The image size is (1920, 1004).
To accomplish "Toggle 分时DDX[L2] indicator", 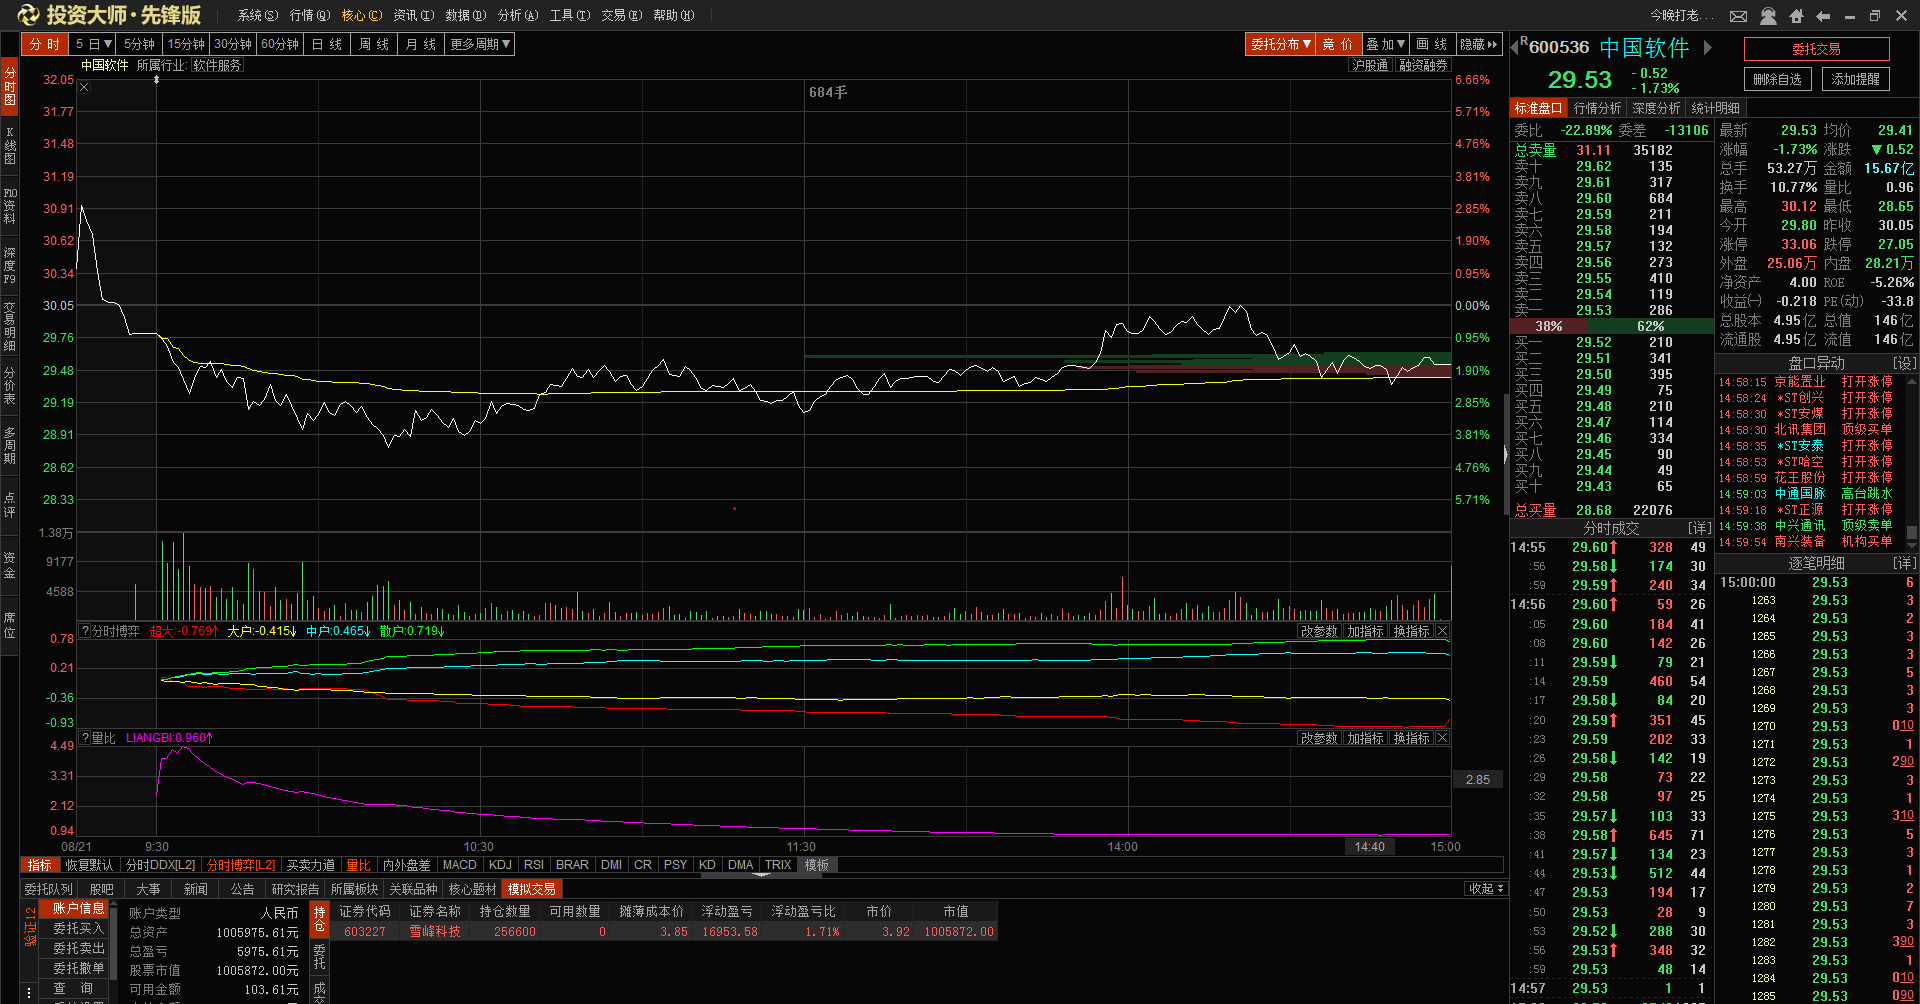I will coord(160,865).
